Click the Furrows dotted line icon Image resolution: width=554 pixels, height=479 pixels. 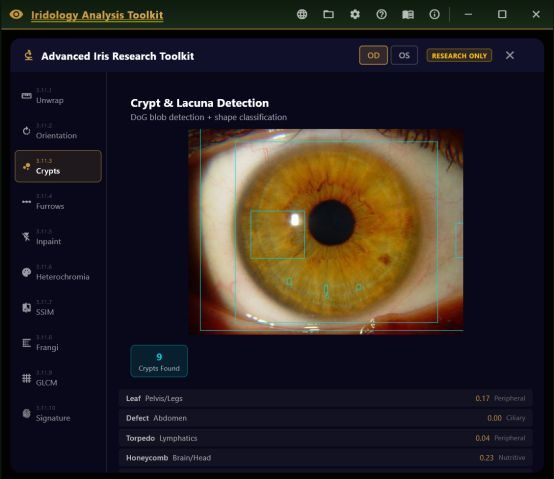tap(26, 202)
